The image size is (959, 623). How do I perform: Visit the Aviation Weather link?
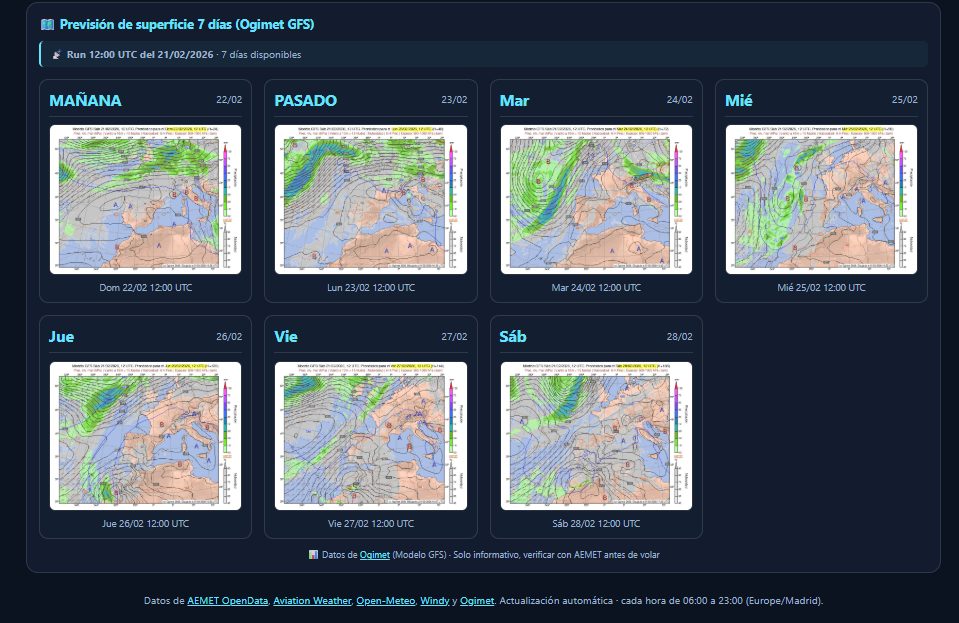point(312,600)
